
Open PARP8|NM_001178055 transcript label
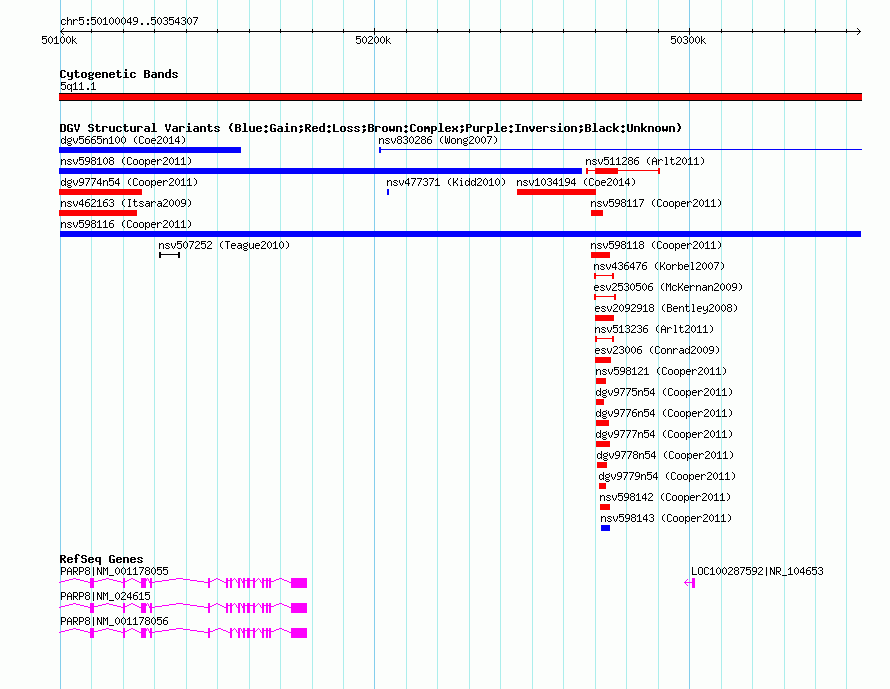(114, 571)
